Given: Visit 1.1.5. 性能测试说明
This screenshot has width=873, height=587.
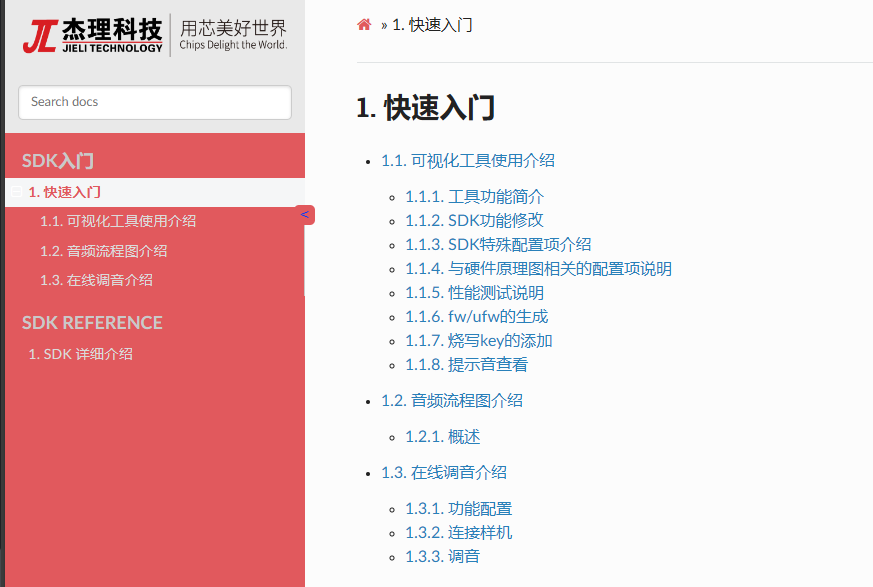Looking at the screenshot, I should (x=474, y=293).
